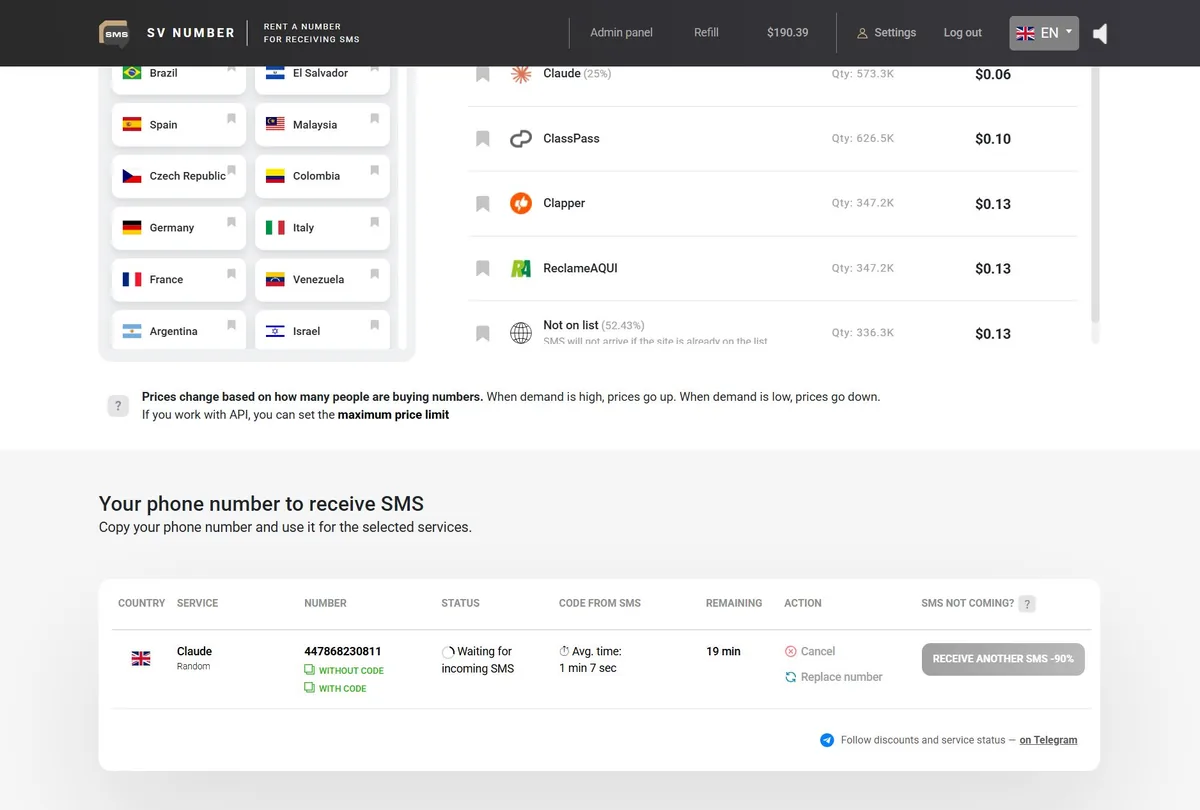Select the Colombia flag icon
1200x810 pixels.
tap(275, 176)
